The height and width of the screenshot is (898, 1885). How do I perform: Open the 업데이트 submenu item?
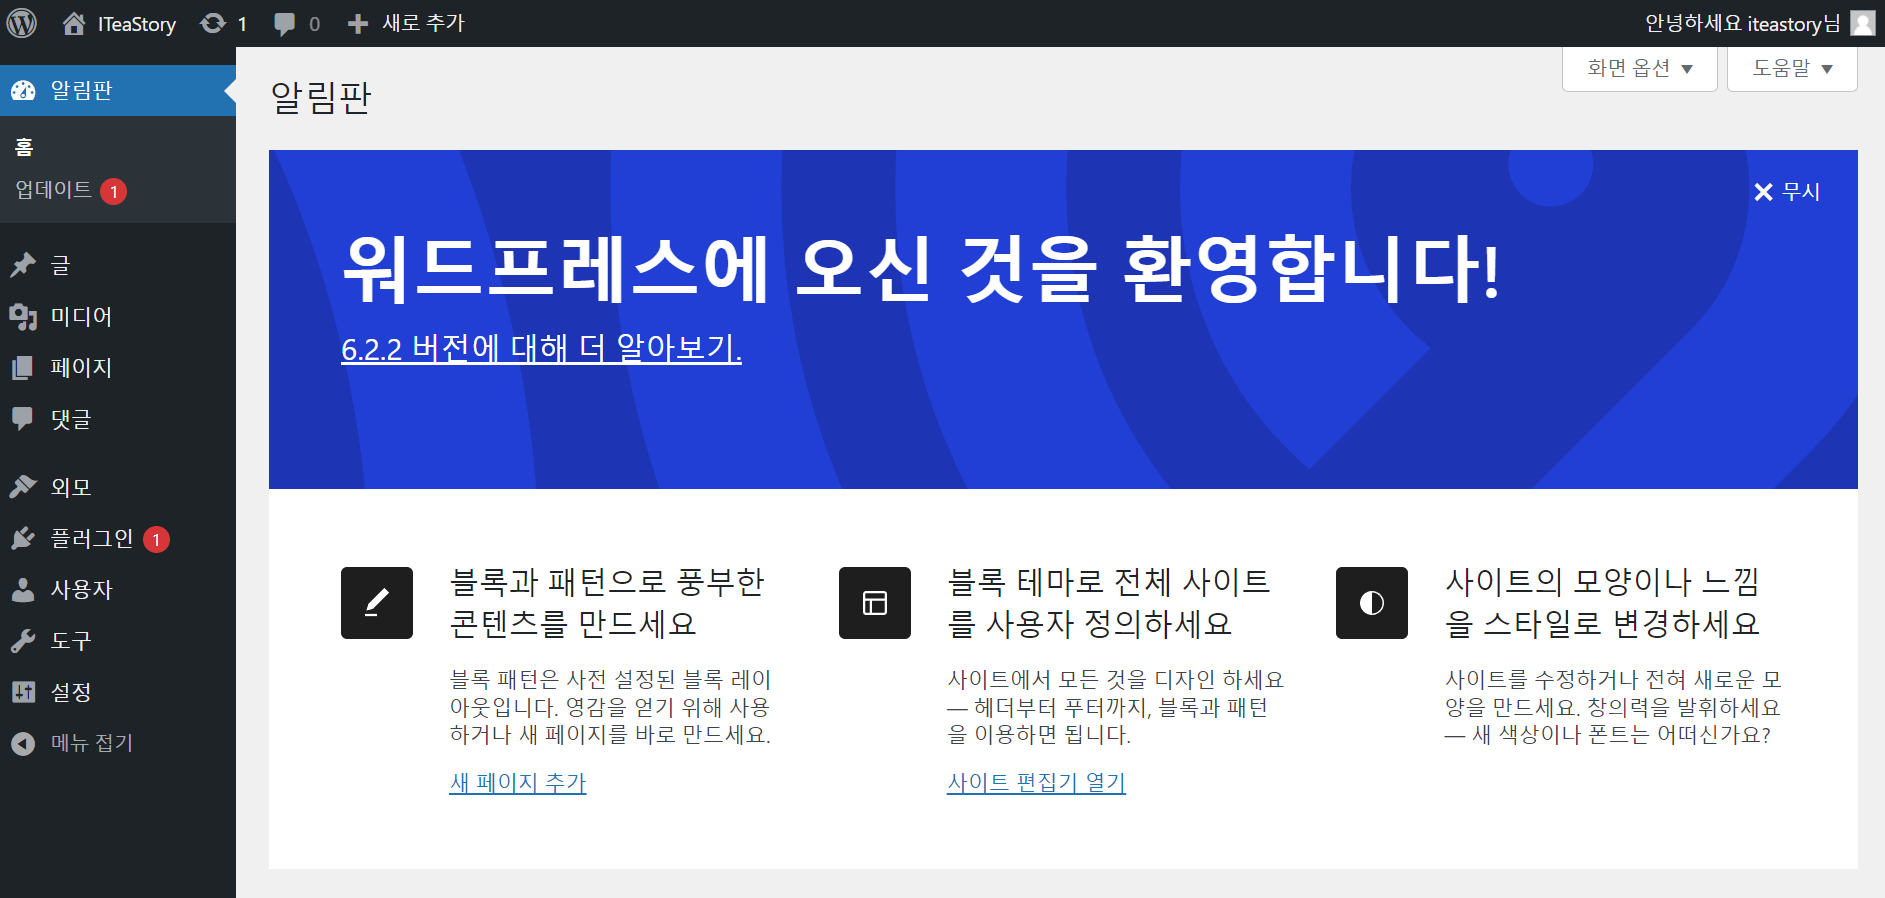click(54, 190)
